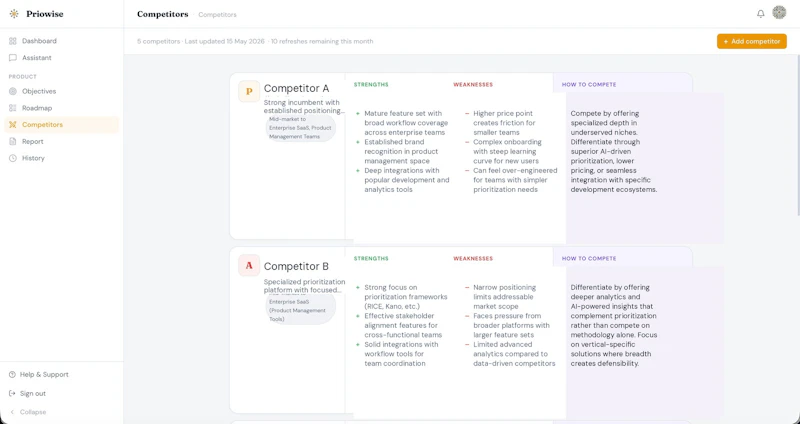Image resolution: width=800 pixels, height=424 pixels.
Task: Click '10 refreshes remaining this month' text
Action: click(322, 41)
